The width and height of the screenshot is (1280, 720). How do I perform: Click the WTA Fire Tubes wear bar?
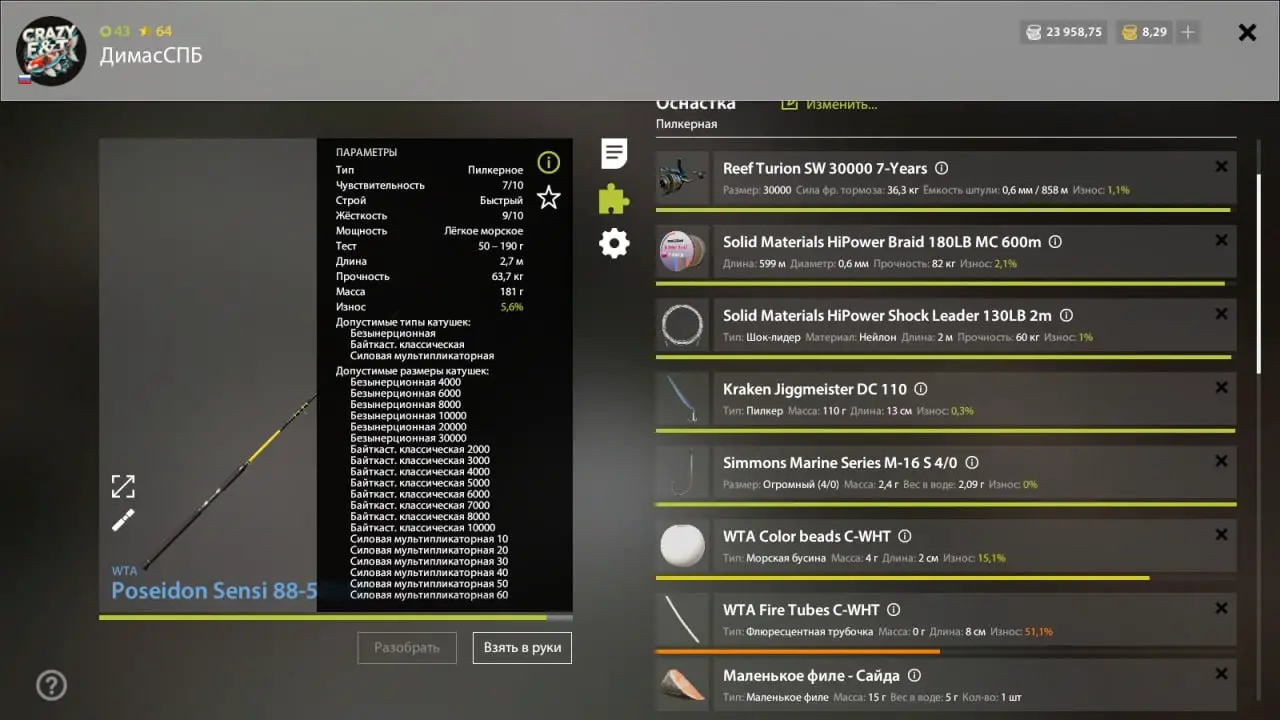[x=798, y=651]
